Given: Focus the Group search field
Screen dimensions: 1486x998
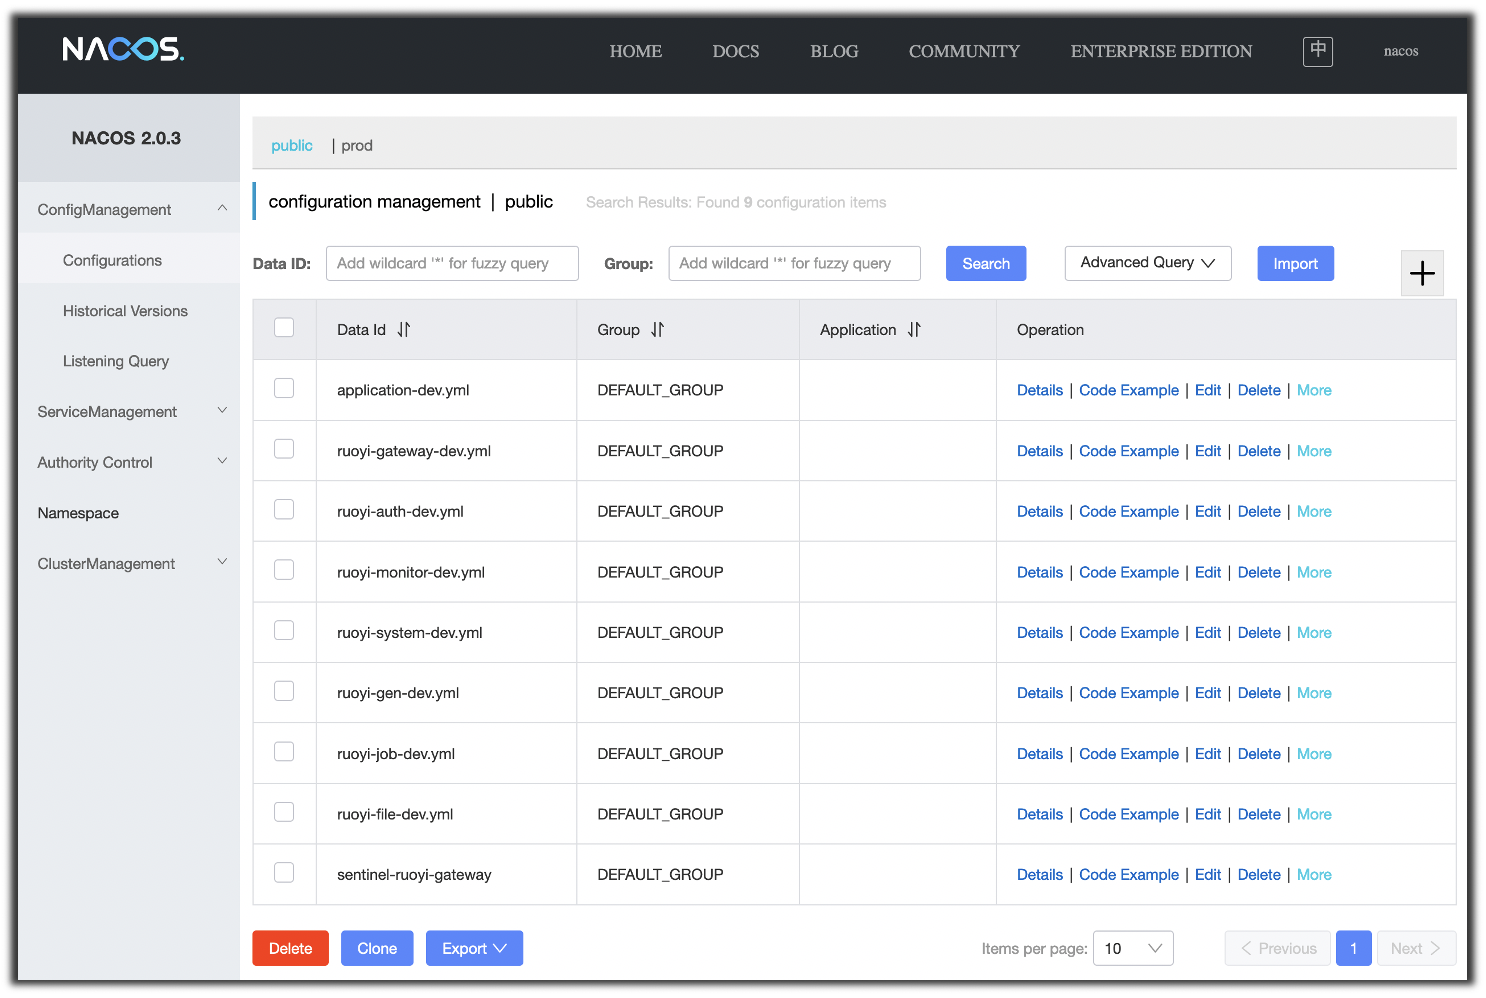Looking at the screenshot, I should (x=794, y=263).
